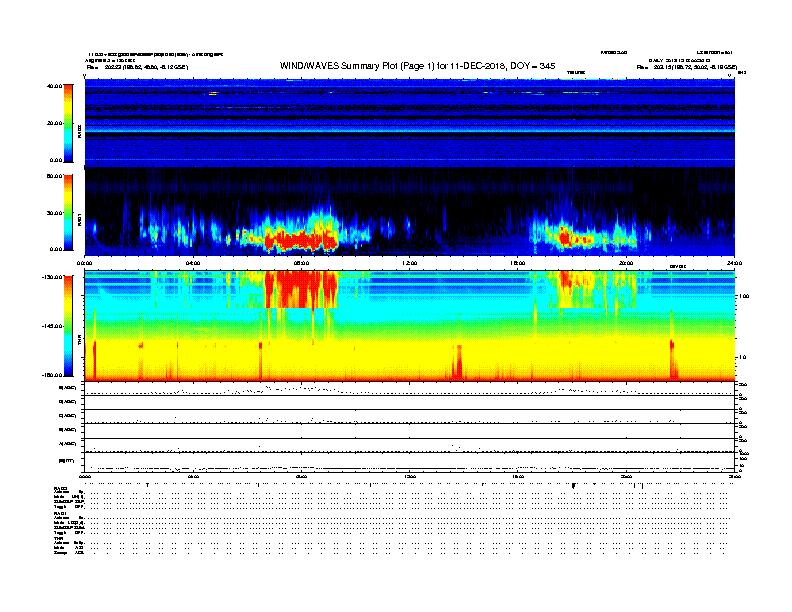Click the -160.00 label on TNR color scale

point(53,375)
